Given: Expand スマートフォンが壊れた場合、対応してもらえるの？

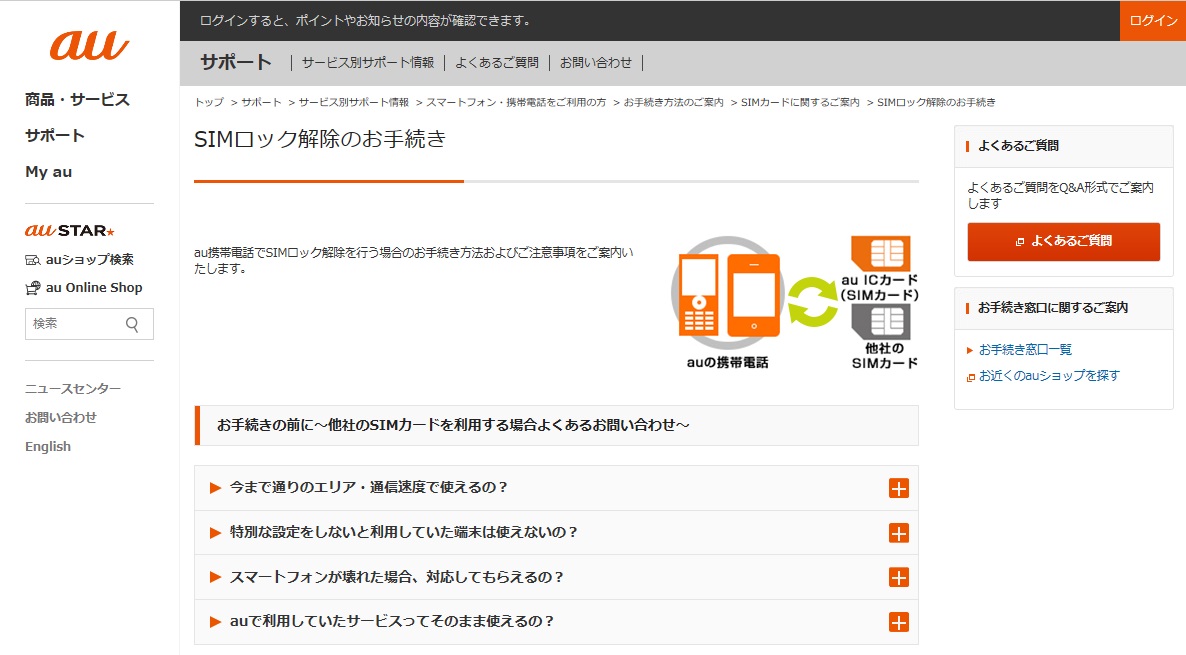Looking at the screenshot, I should click(x=557, y=577).
